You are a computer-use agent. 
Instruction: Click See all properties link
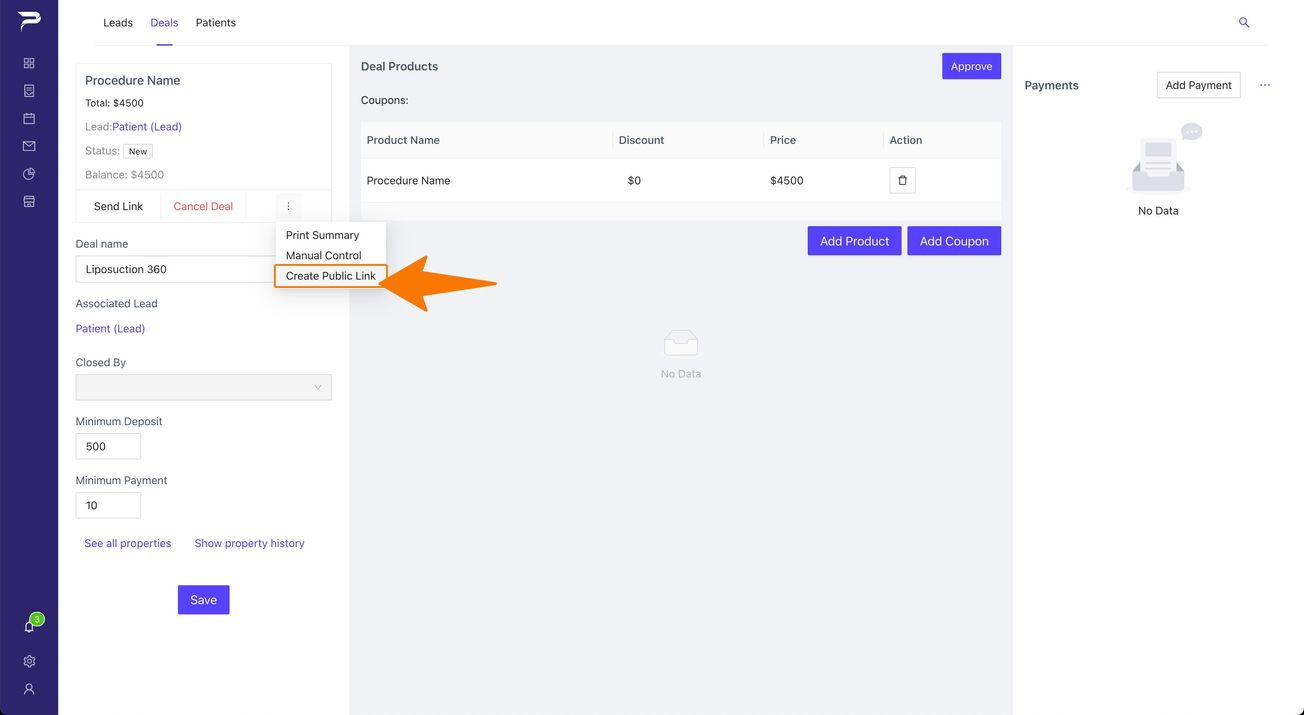(x=127, y=543)
